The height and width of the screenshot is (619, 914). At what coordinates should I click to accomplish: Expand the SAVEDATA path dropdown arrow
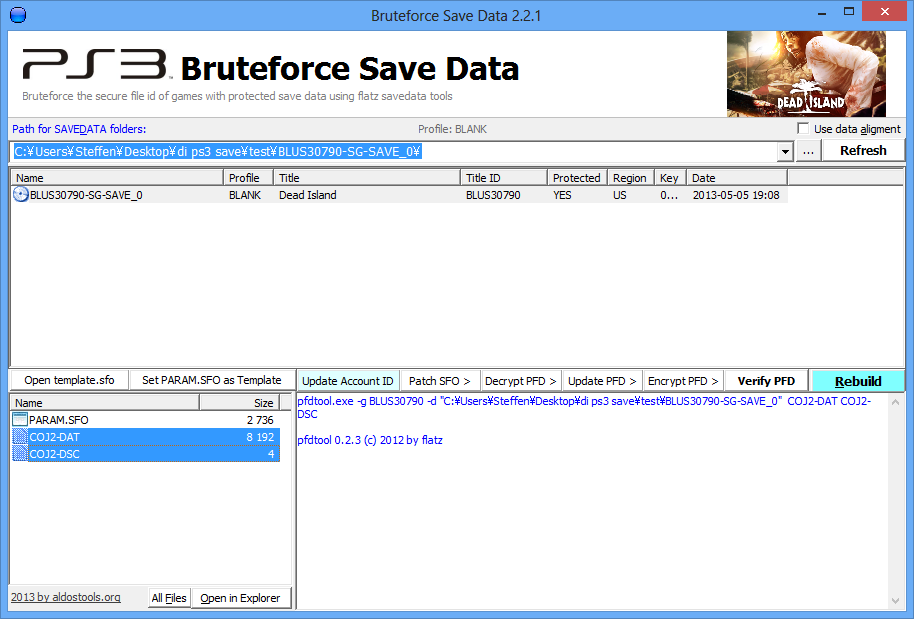click(x=785, y=151)
